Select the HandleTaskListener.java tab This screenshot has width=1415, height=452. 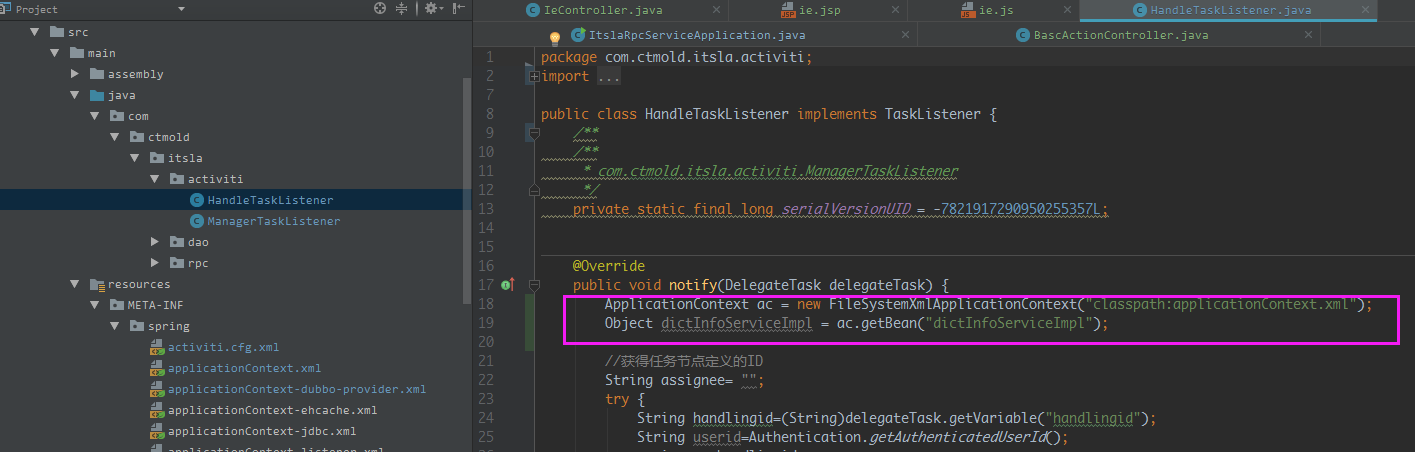click(x=1229, y=10)
